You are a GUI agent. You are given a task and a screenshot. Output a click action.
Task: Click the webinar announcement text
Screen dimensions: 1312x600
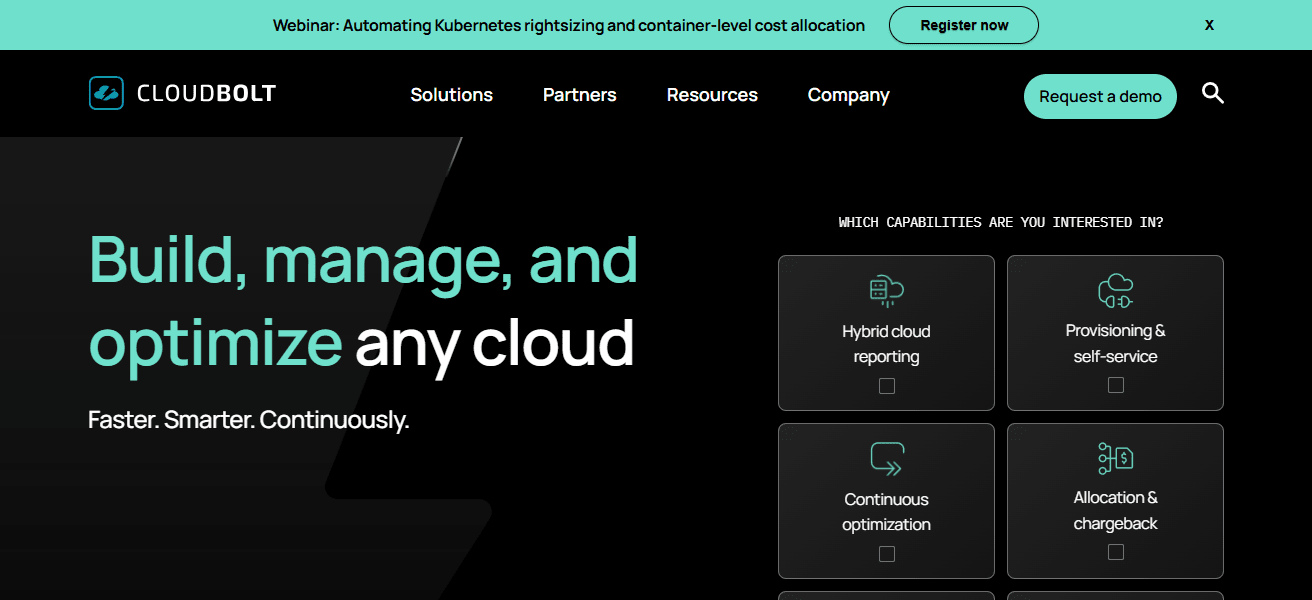click(569, 25)
